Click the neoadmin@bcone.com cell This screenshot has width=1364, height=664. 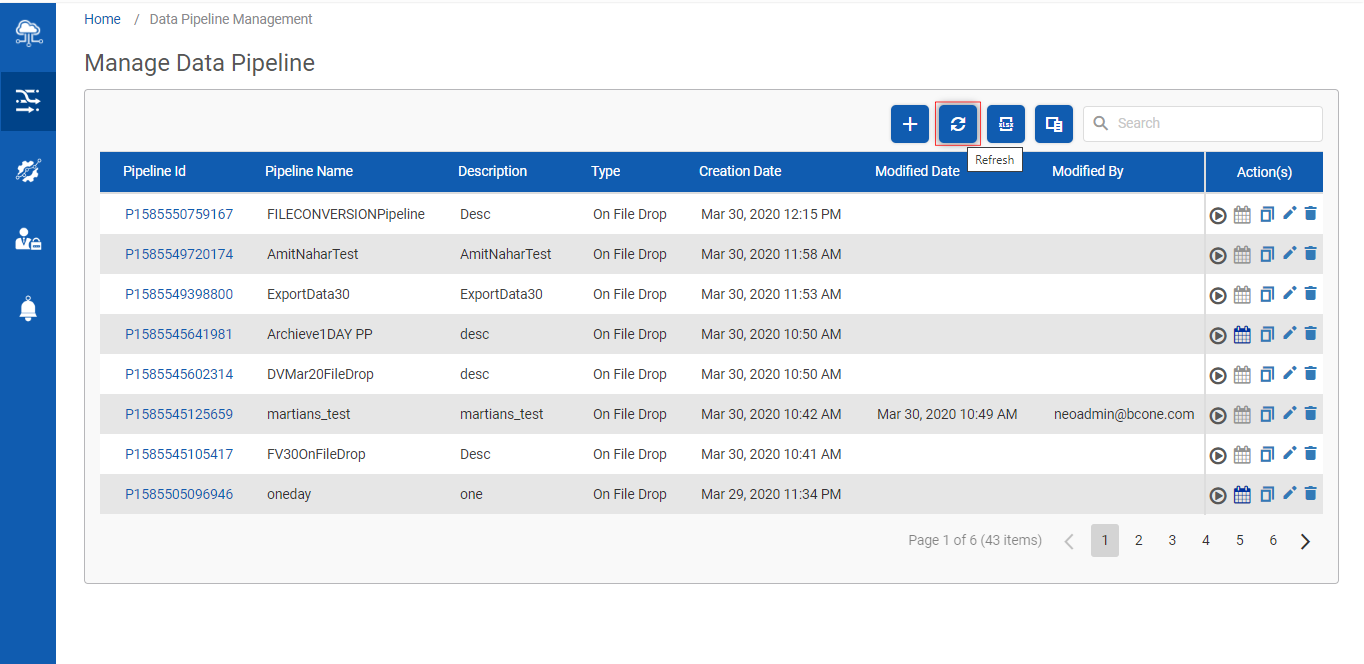(x=1124, y=414)
